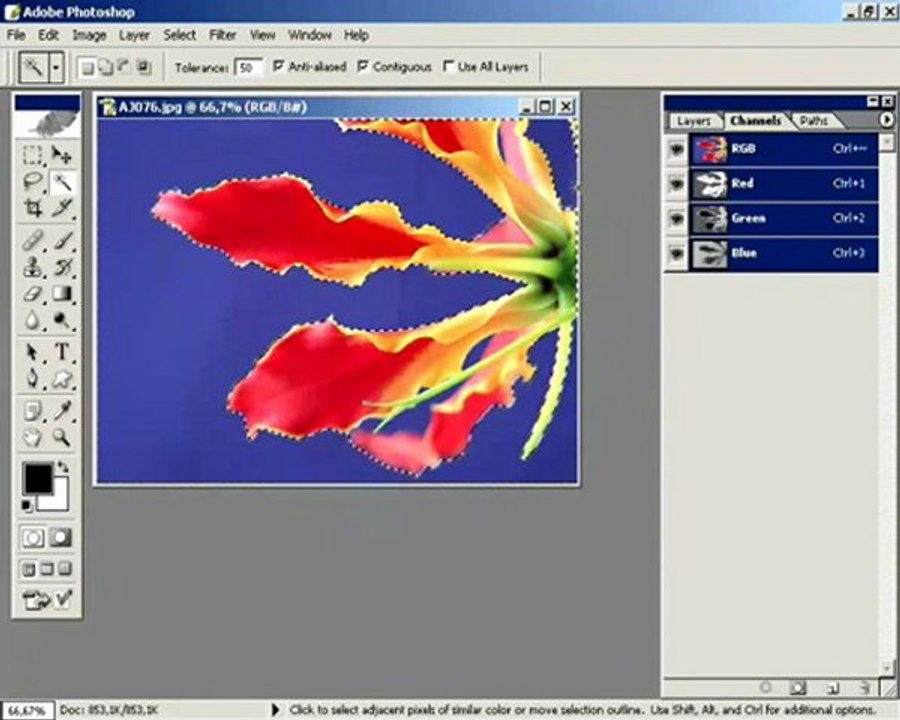Screen dimensions: 900x720
Task: Enable Use All Layers checkbox
Action: coord(448,67)
